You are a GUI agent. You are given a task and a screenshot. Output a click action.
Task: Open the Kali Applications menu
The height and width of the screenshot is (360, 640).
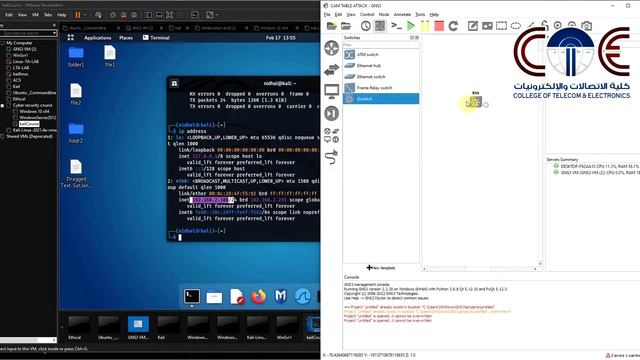[x=98, y=38]
